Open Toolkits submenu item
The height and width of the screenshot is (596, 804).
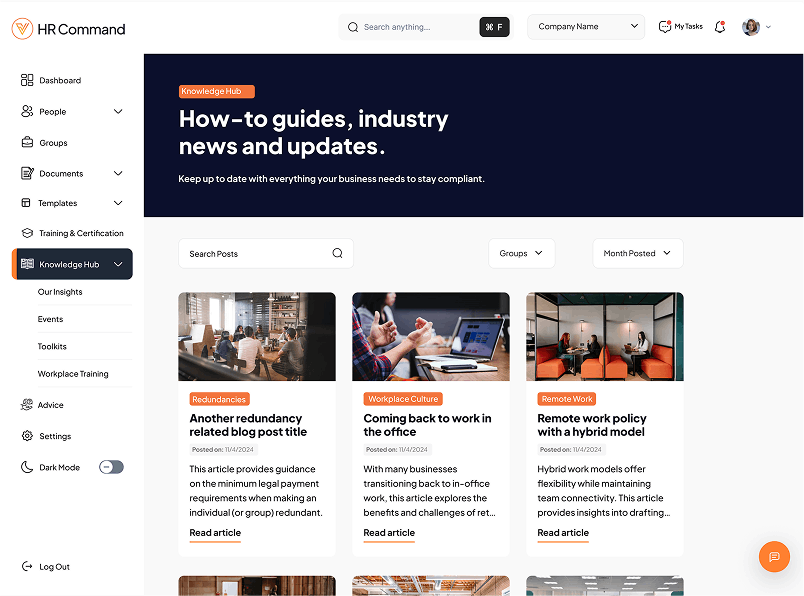tap(52, 346)
